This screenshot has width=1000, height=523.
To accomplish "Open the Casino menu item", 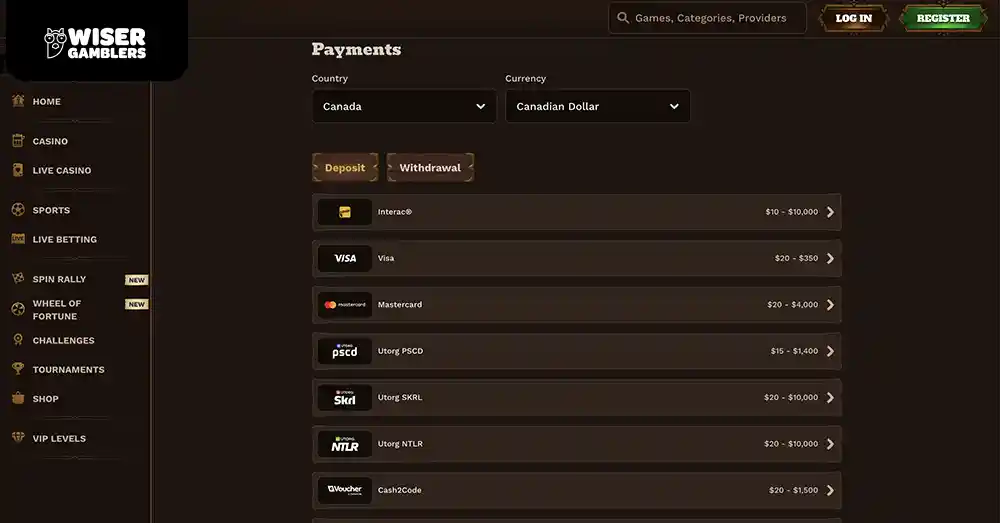I will [x=50, y=141].
